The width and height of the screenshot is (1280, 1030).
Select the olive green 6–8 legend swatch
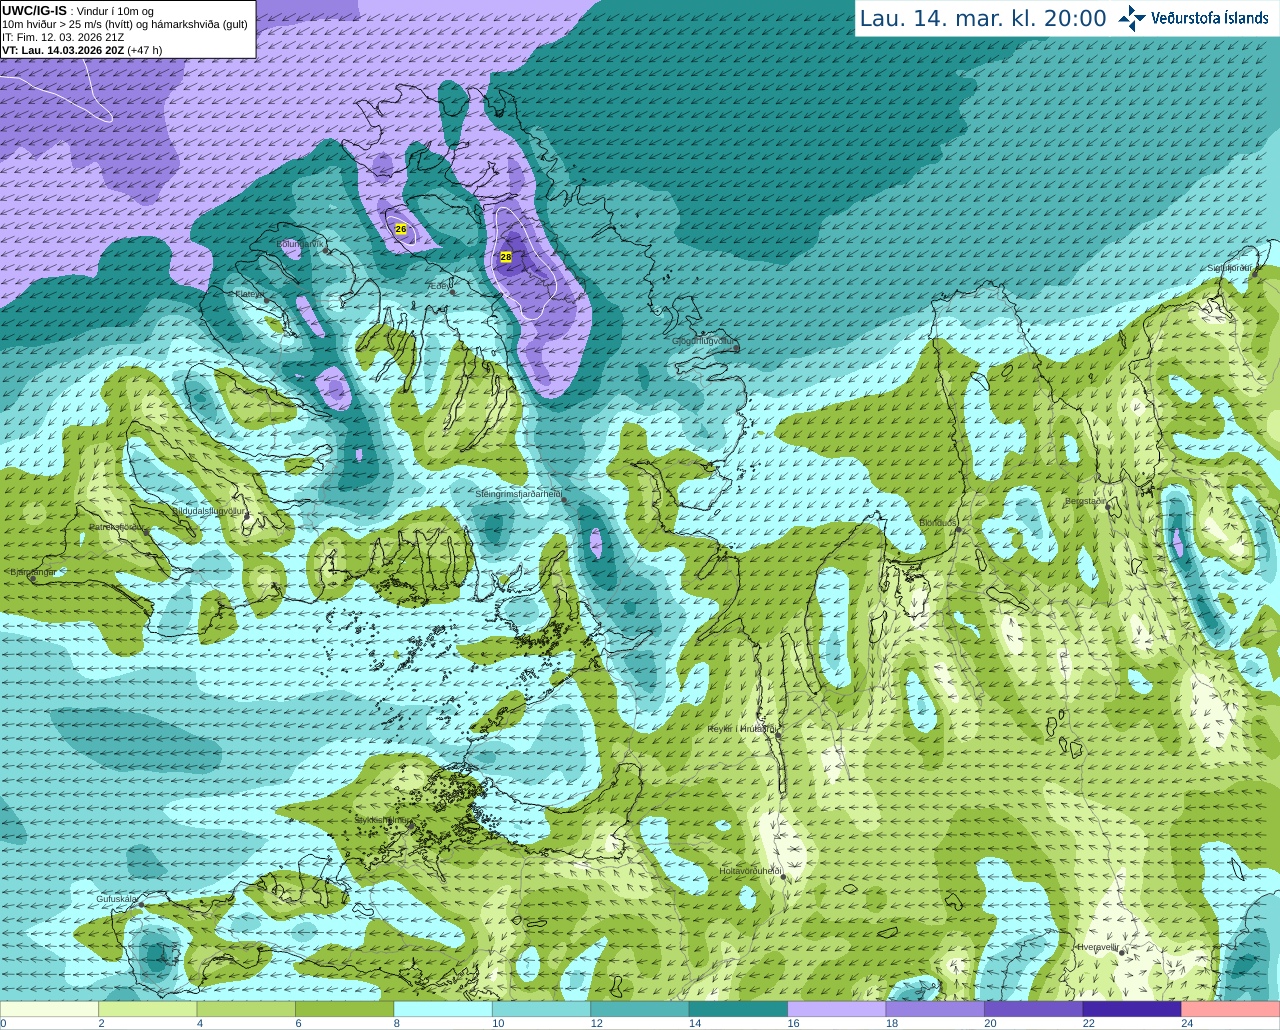coord(345,1009)
